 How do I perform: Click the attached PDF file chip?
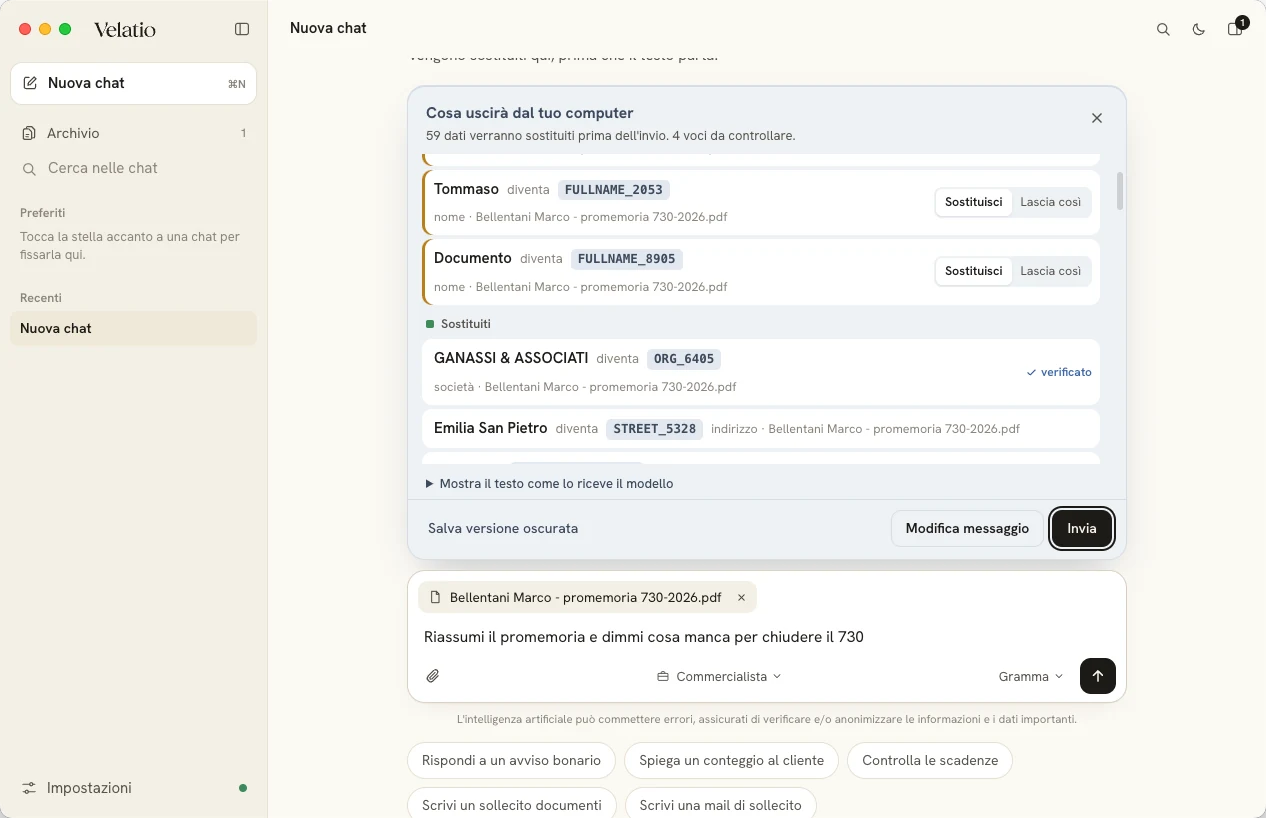coord(588,597)
